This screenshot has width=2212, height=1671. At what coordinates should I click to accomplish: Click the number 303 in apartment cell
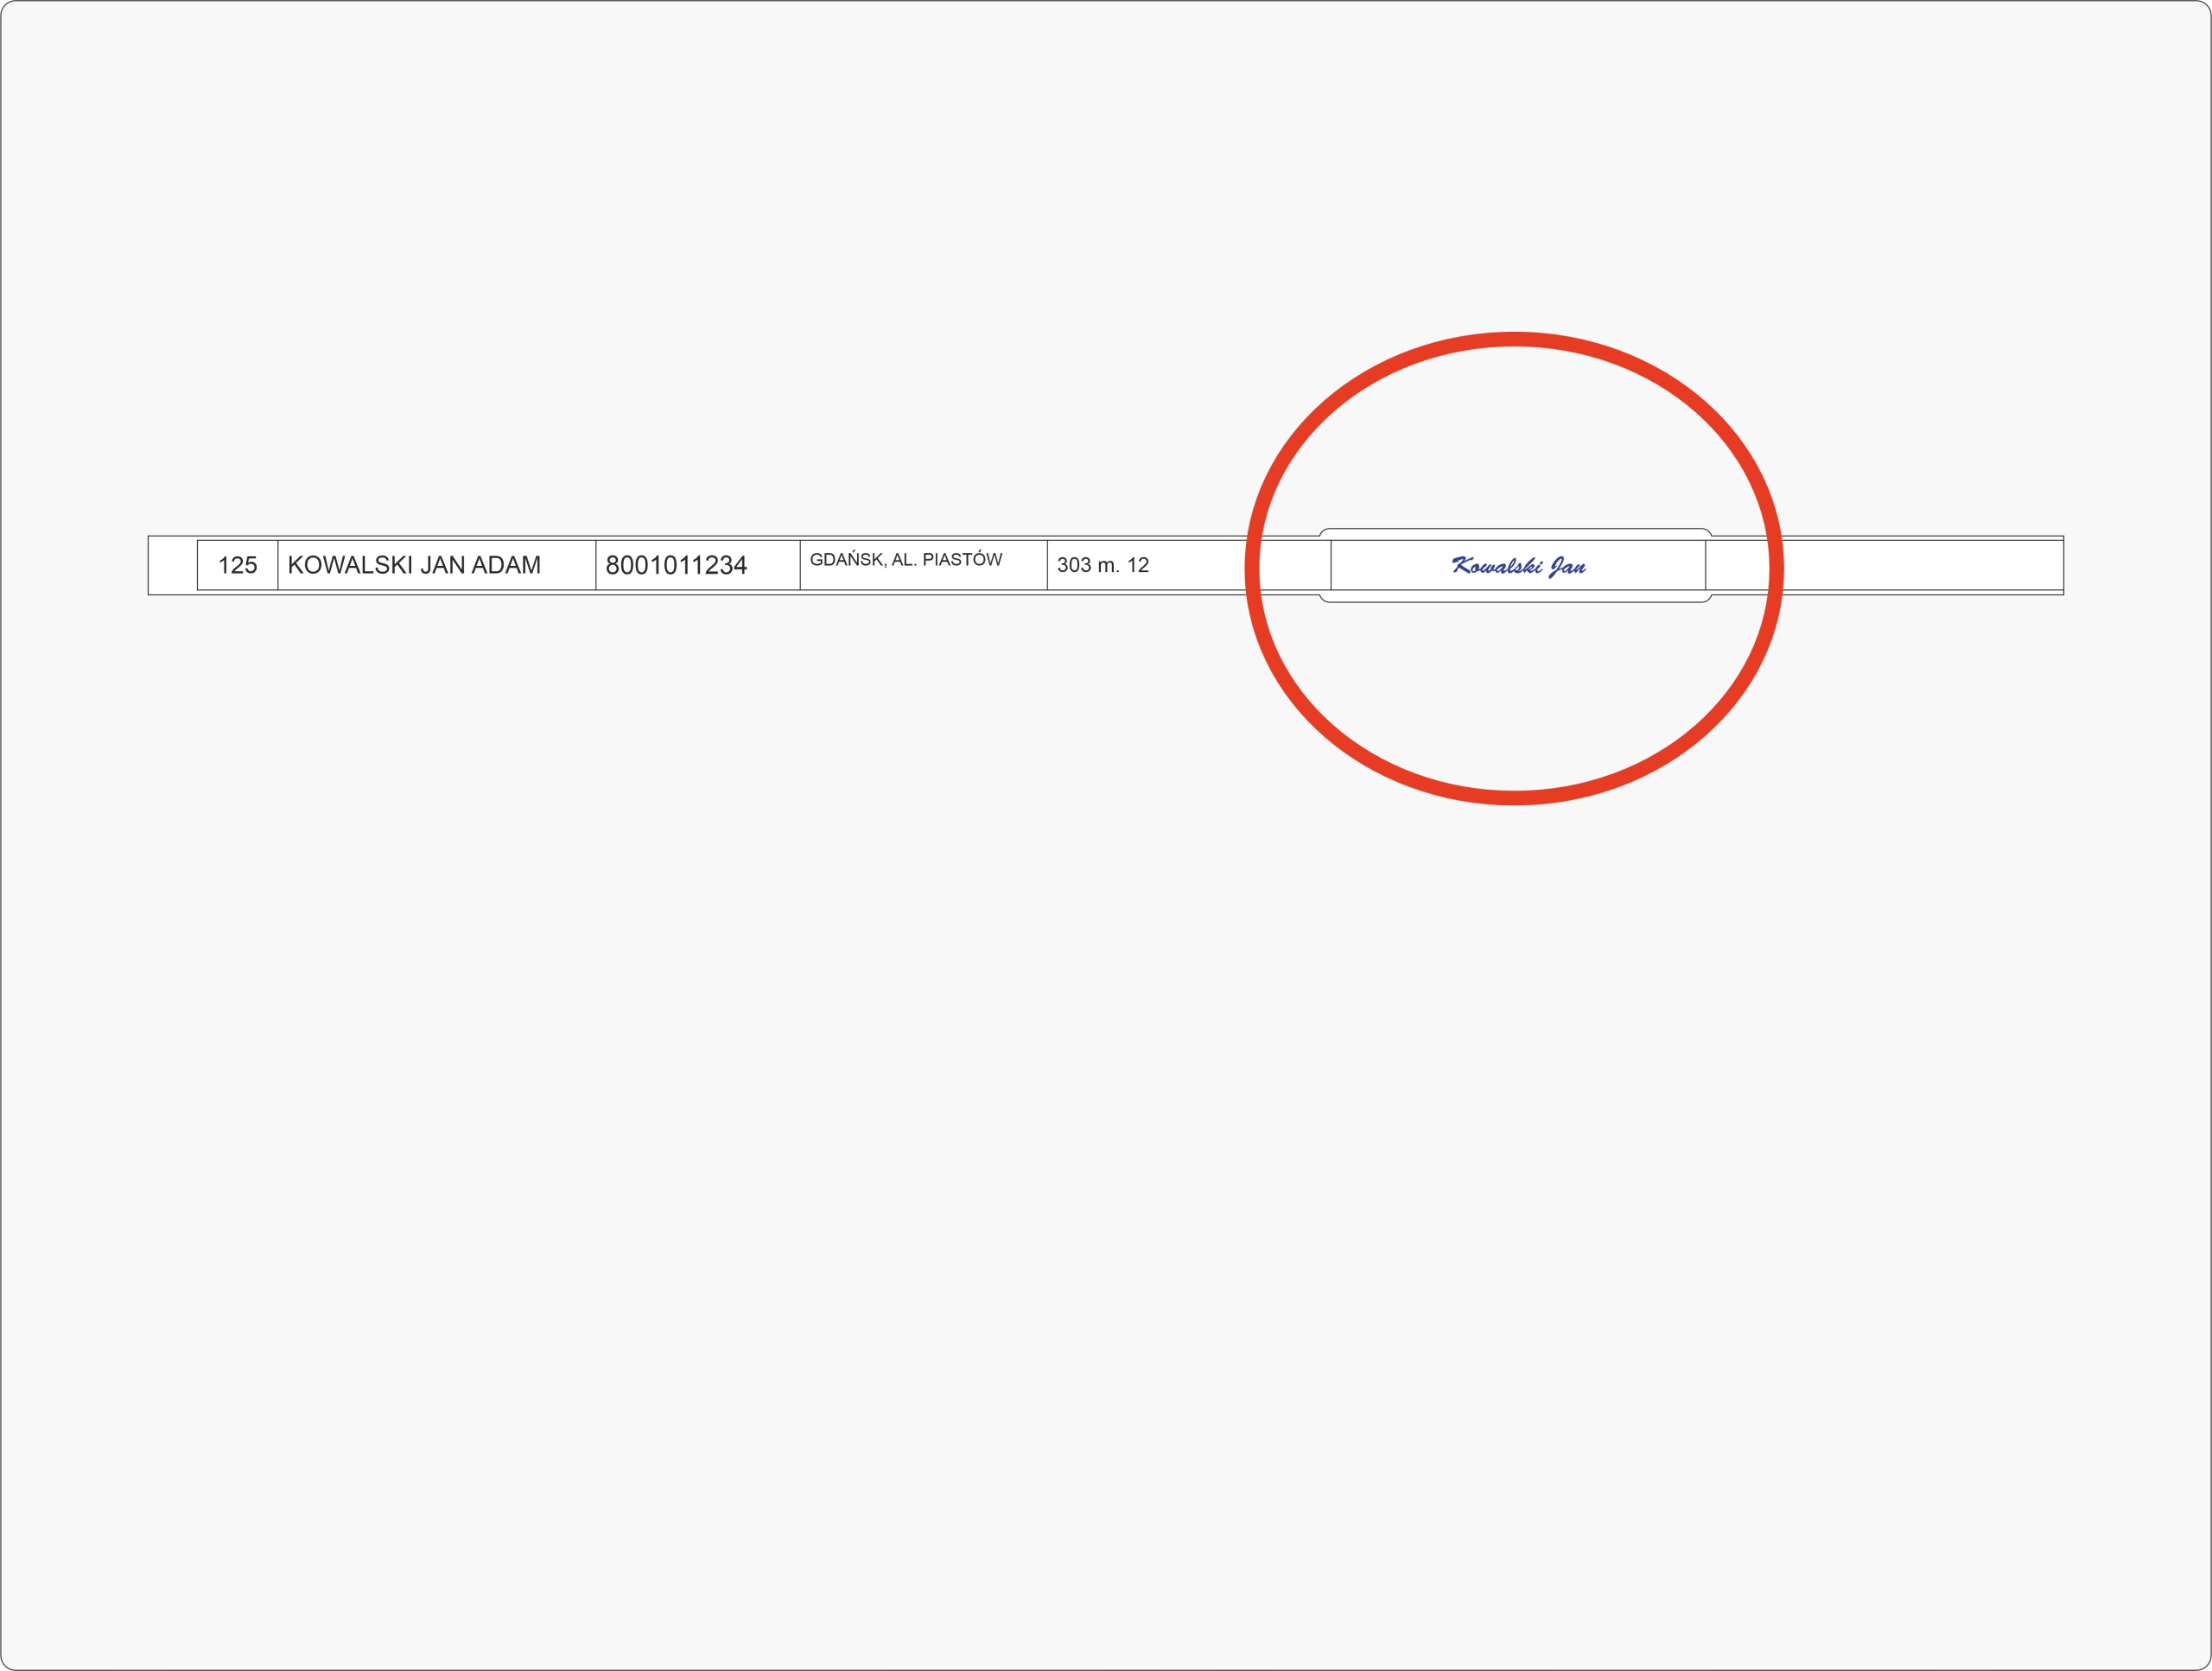[x=1074, y=565]
